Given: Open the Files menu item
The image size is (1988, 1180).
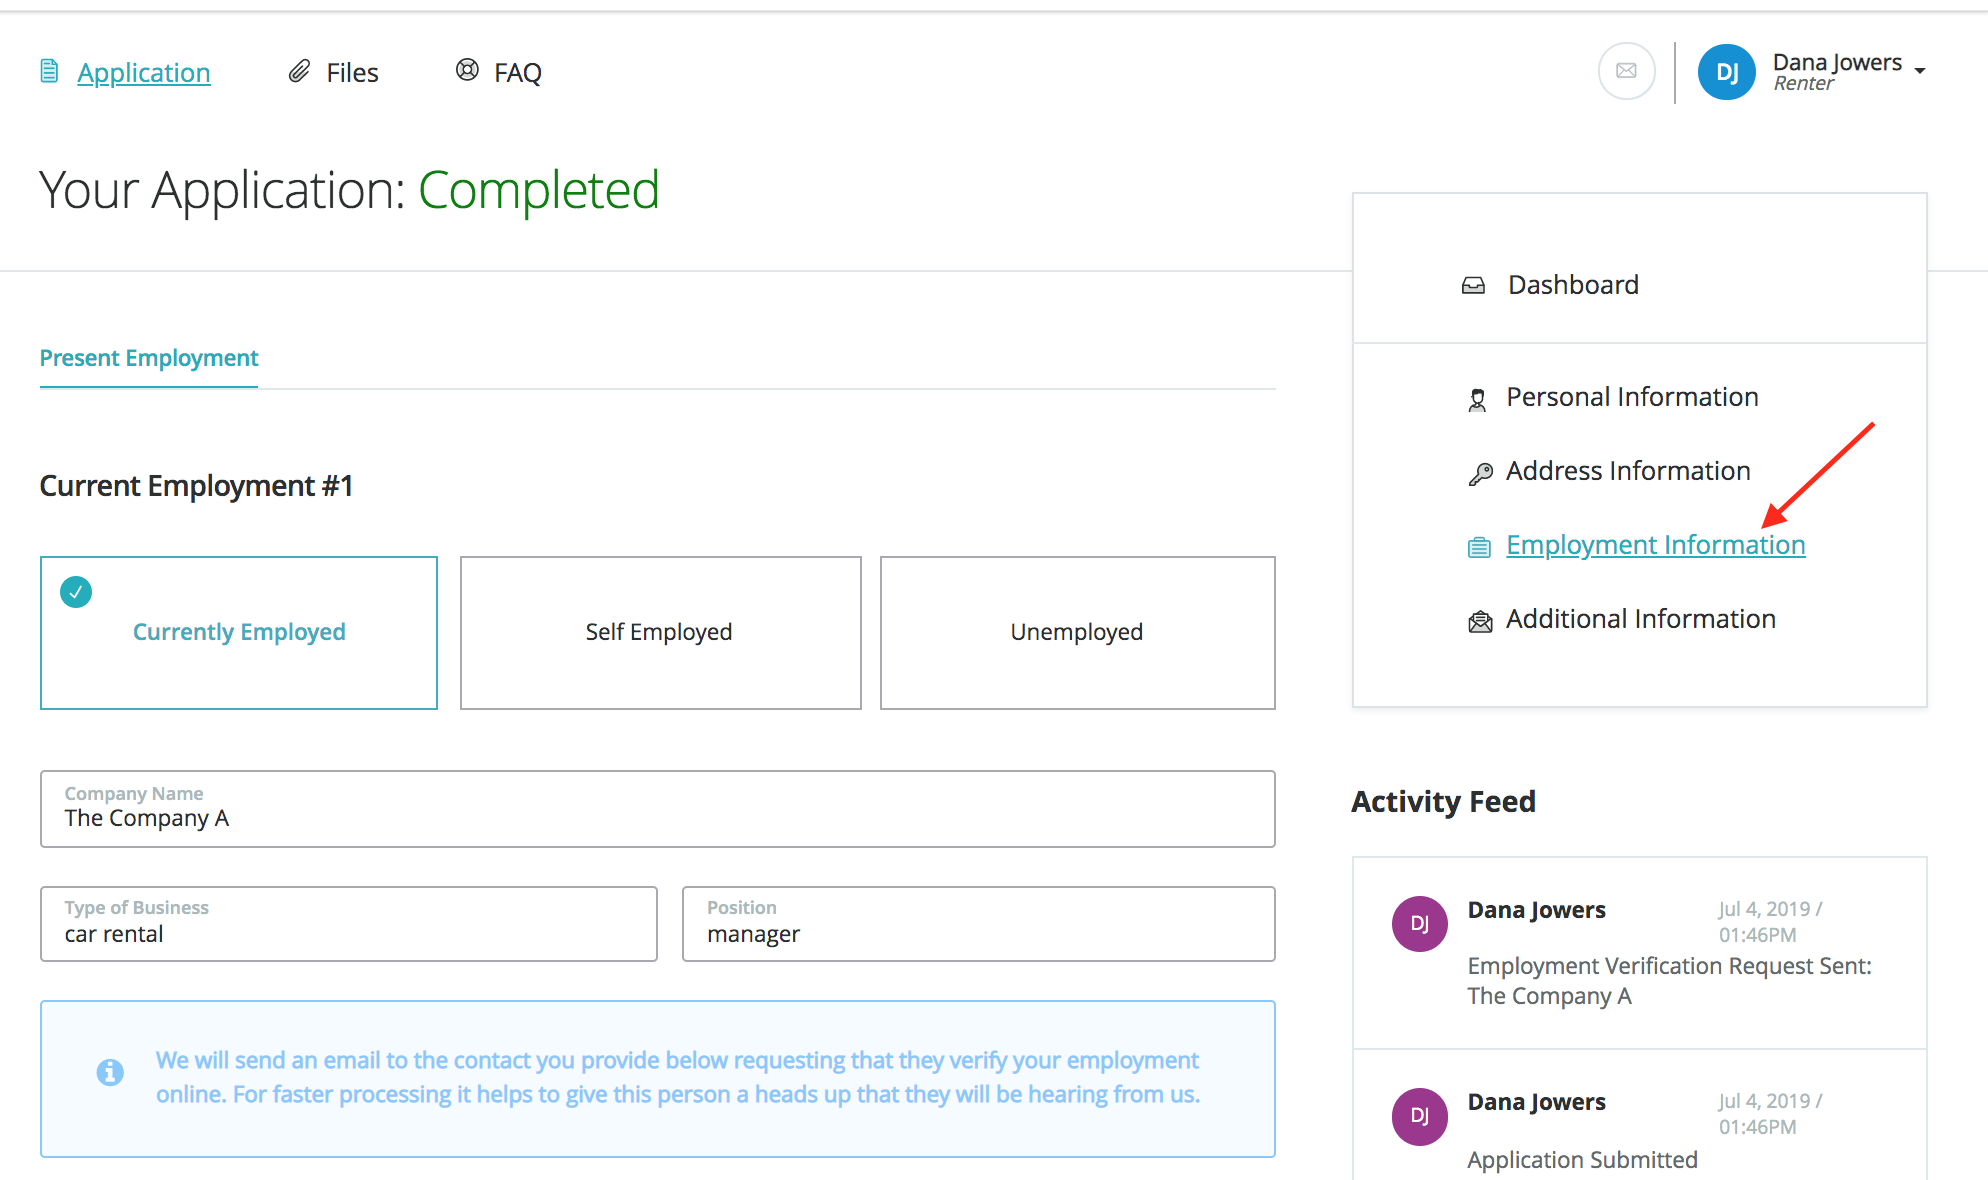Looking at the screenshot, I should point(352,73).
